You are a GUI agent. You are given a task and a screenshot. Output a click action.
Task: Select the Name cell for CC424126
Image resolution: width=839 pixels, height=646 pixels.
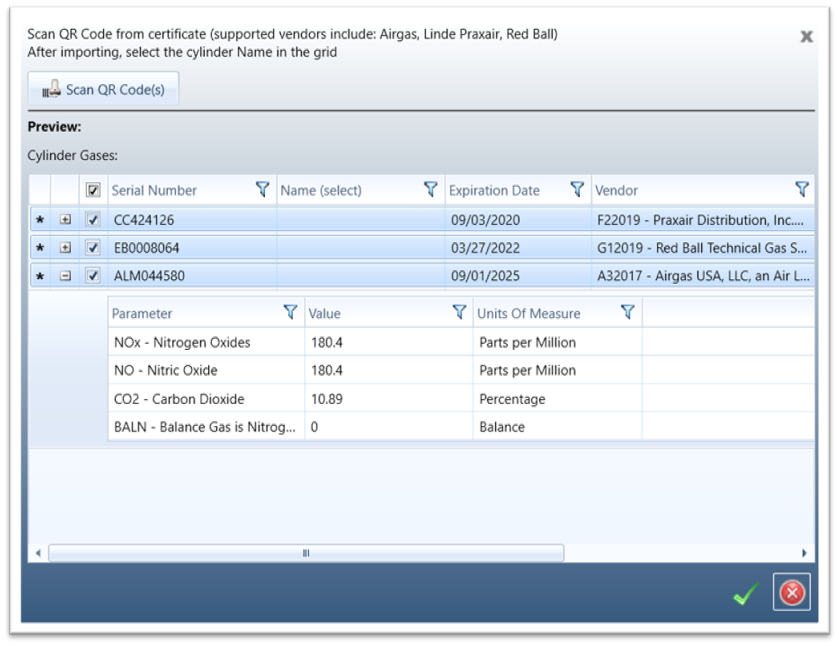361,219
